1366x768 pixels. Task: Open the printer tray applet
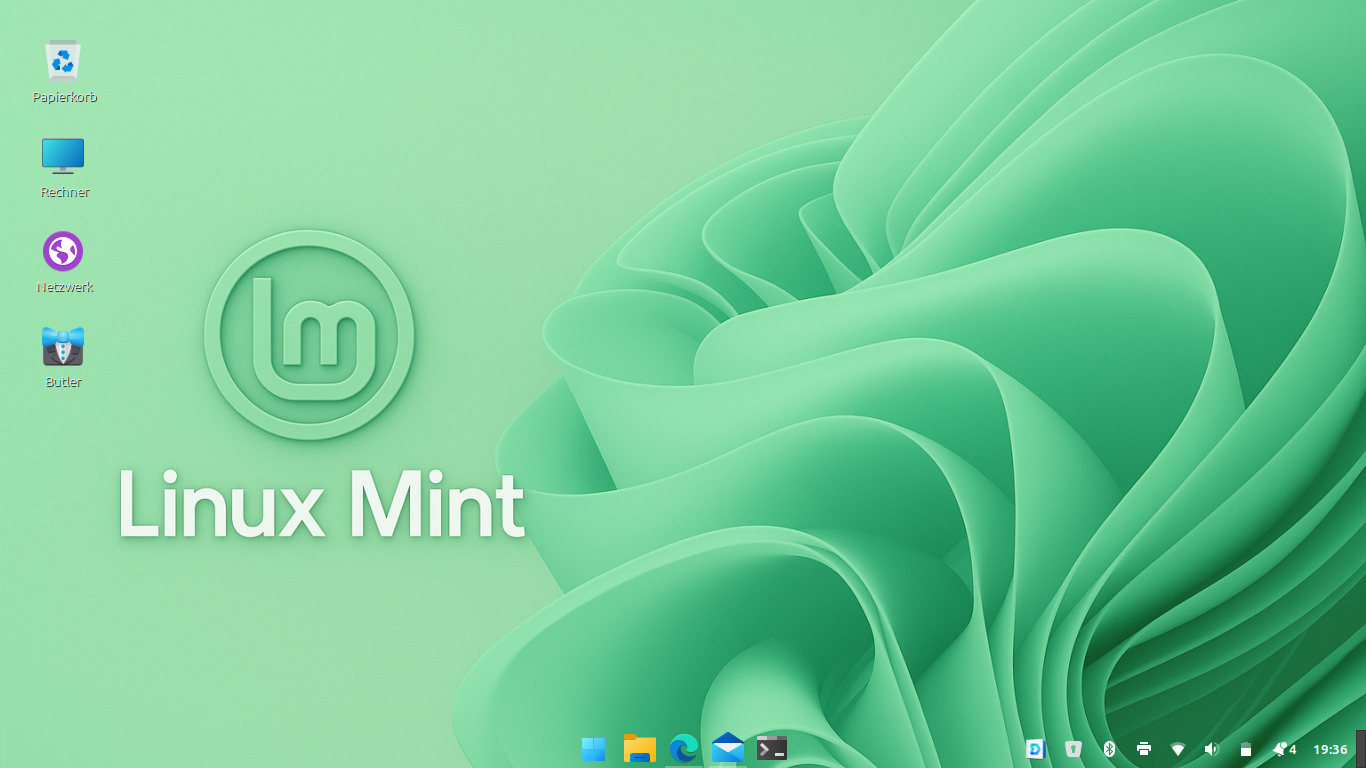click(1144, 749)
